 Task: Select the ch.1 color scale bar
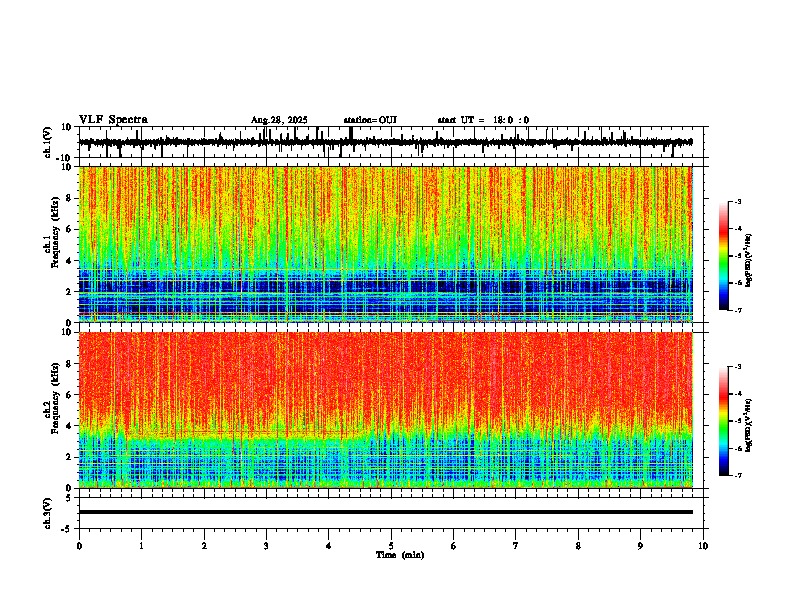[x=724, y=256]
